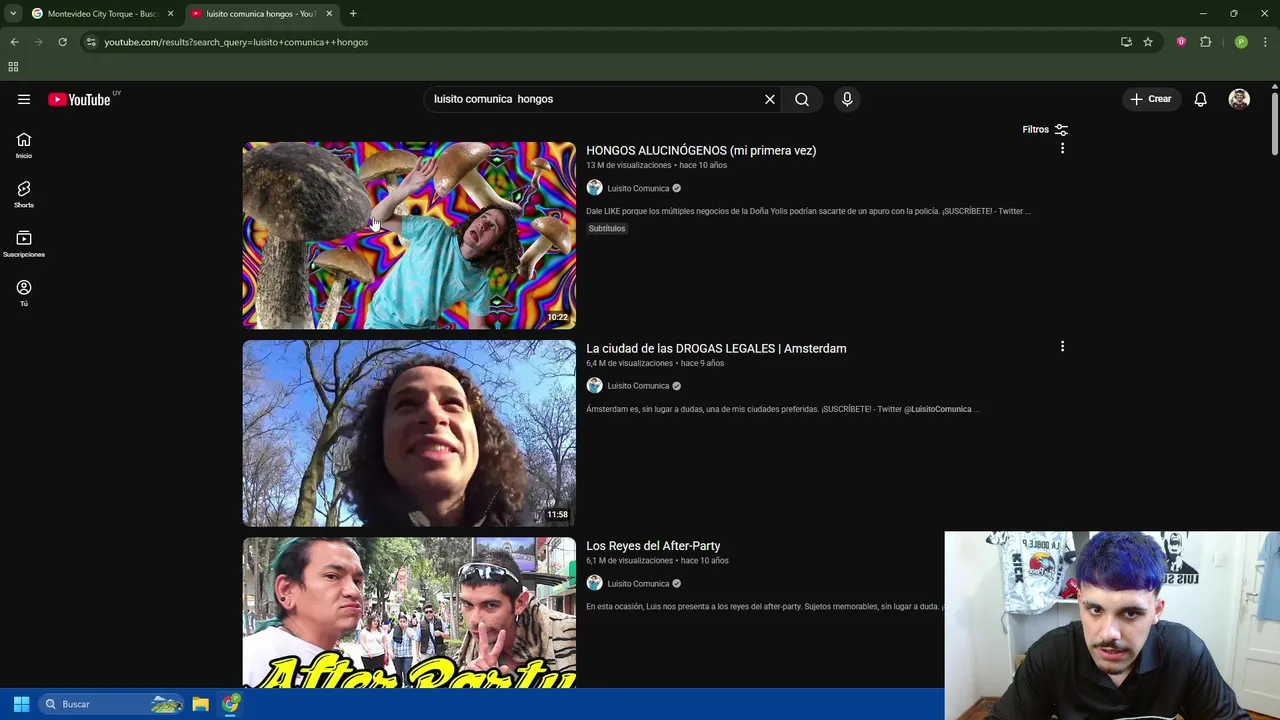Open HONGOS ALUCINÓGENOS video title
Screen dimensions: 1280x720
tap(701, 150)
